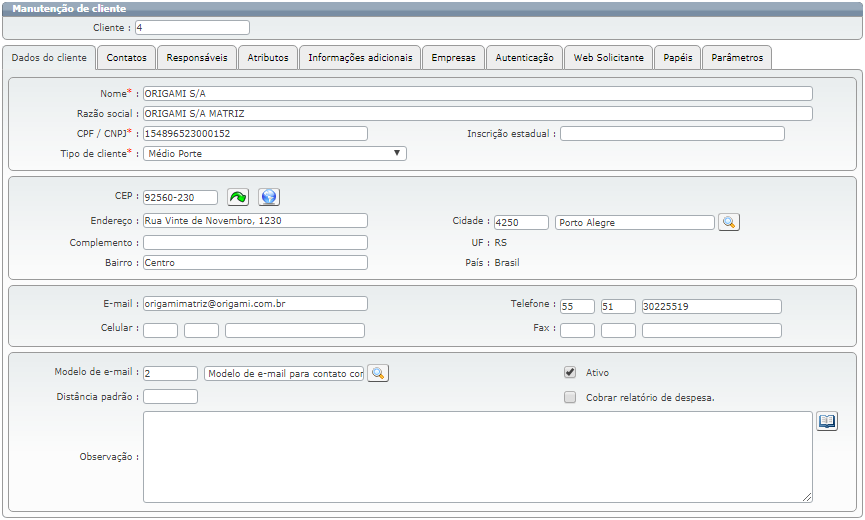Click the Telefone country code field 55

click(578, 307)
